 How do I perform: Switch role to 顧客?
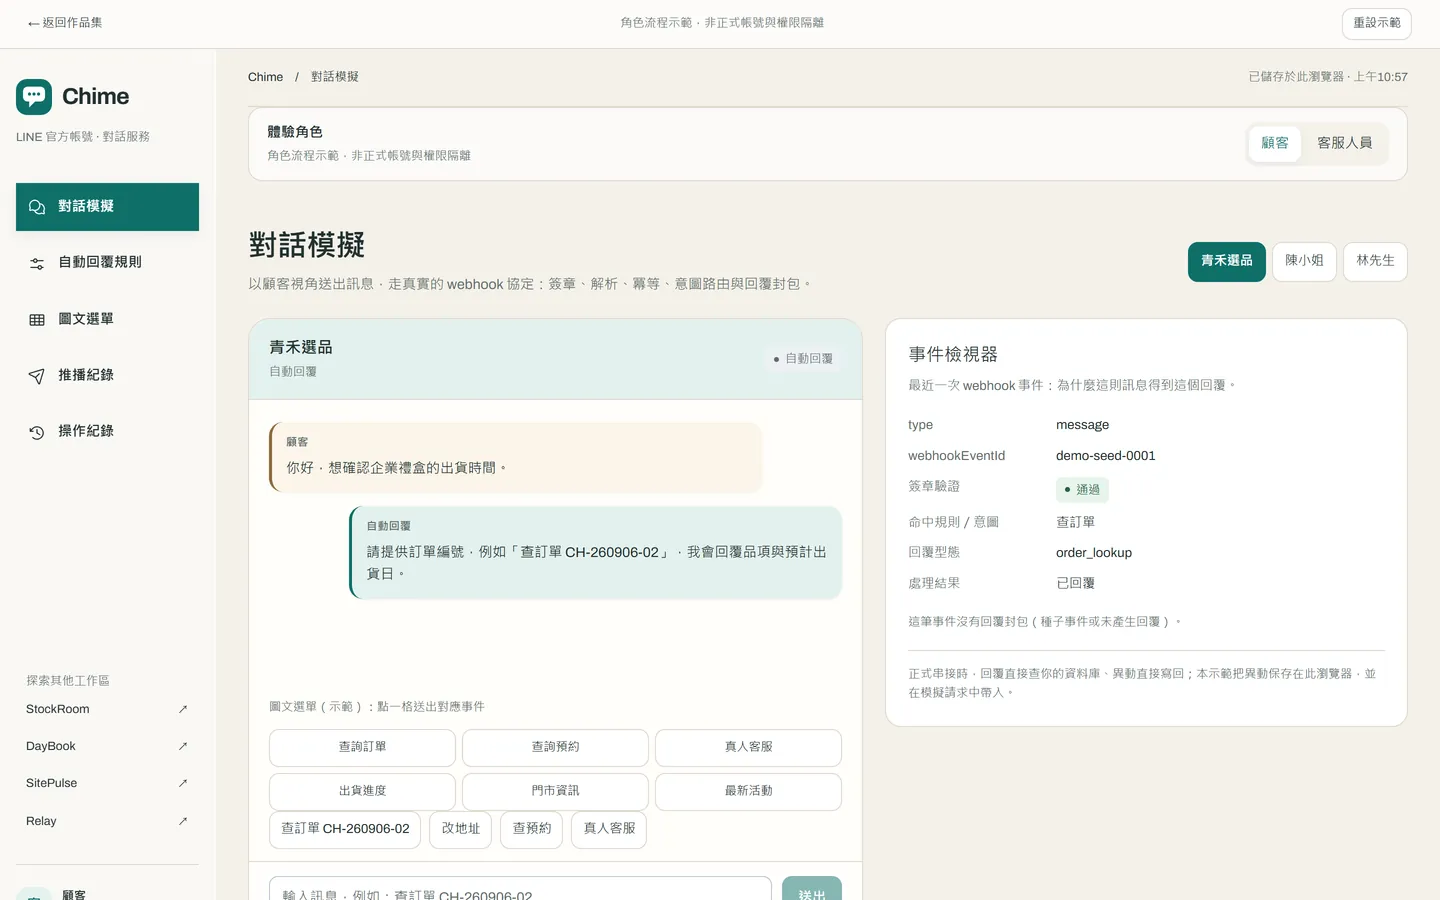pos(1275,143)
